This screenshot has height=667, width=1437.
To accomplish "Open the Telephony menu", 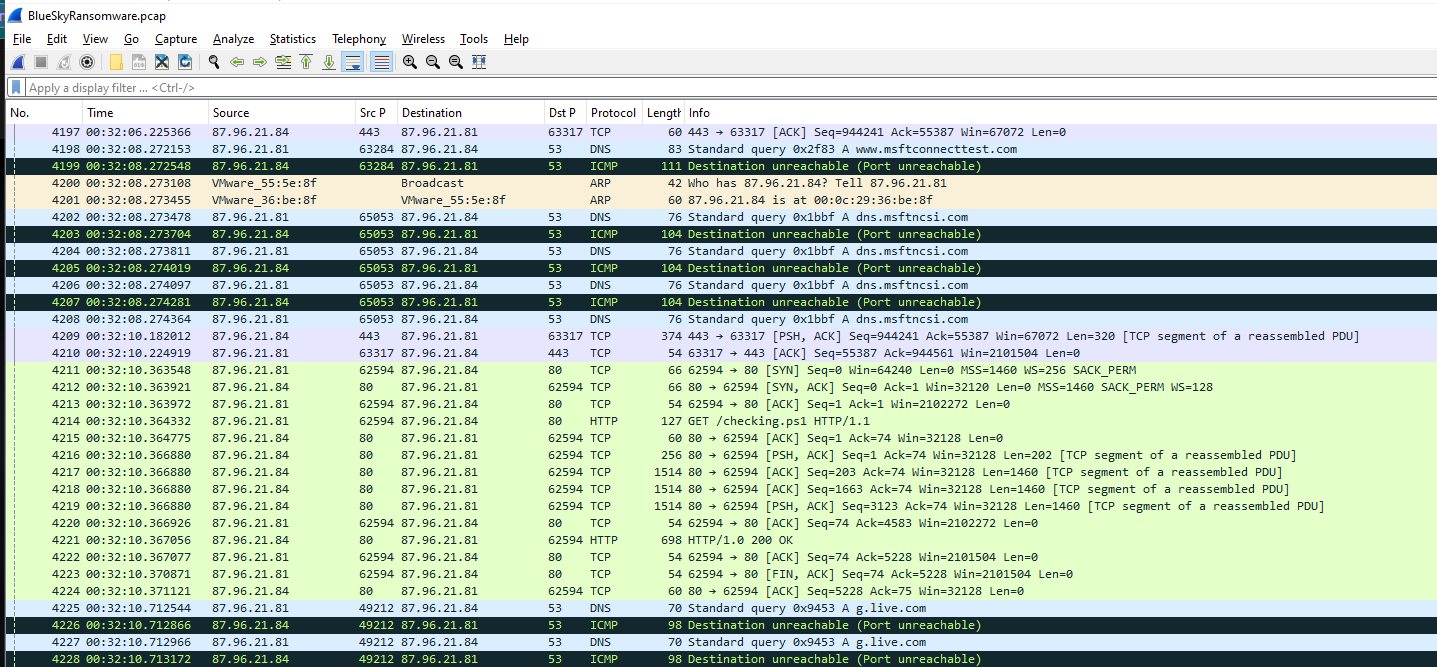I will [x=358, y=38].
